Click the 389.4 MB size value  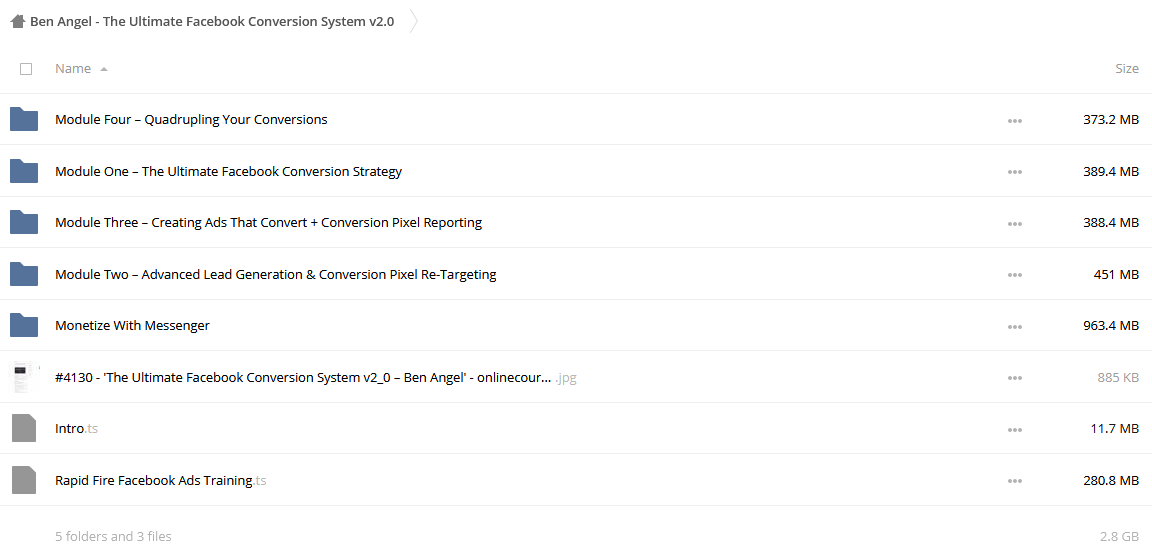pos(1111,171)
